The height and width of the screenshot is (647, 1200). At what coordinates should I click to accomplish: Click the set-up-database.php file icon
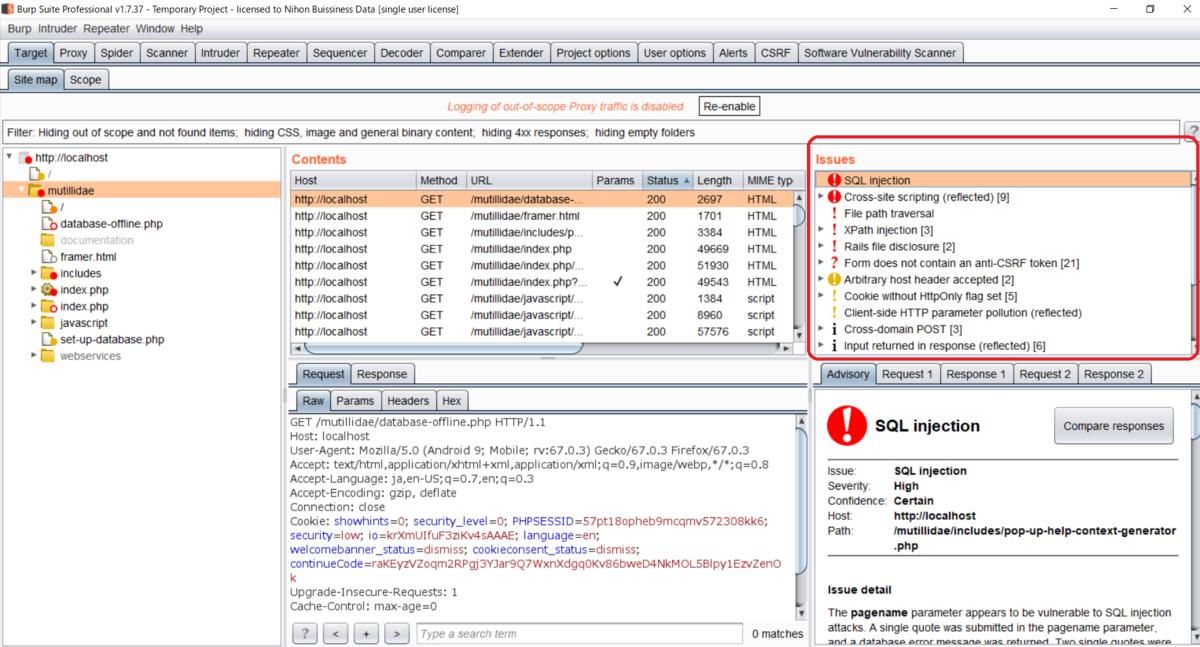[48, 339]
